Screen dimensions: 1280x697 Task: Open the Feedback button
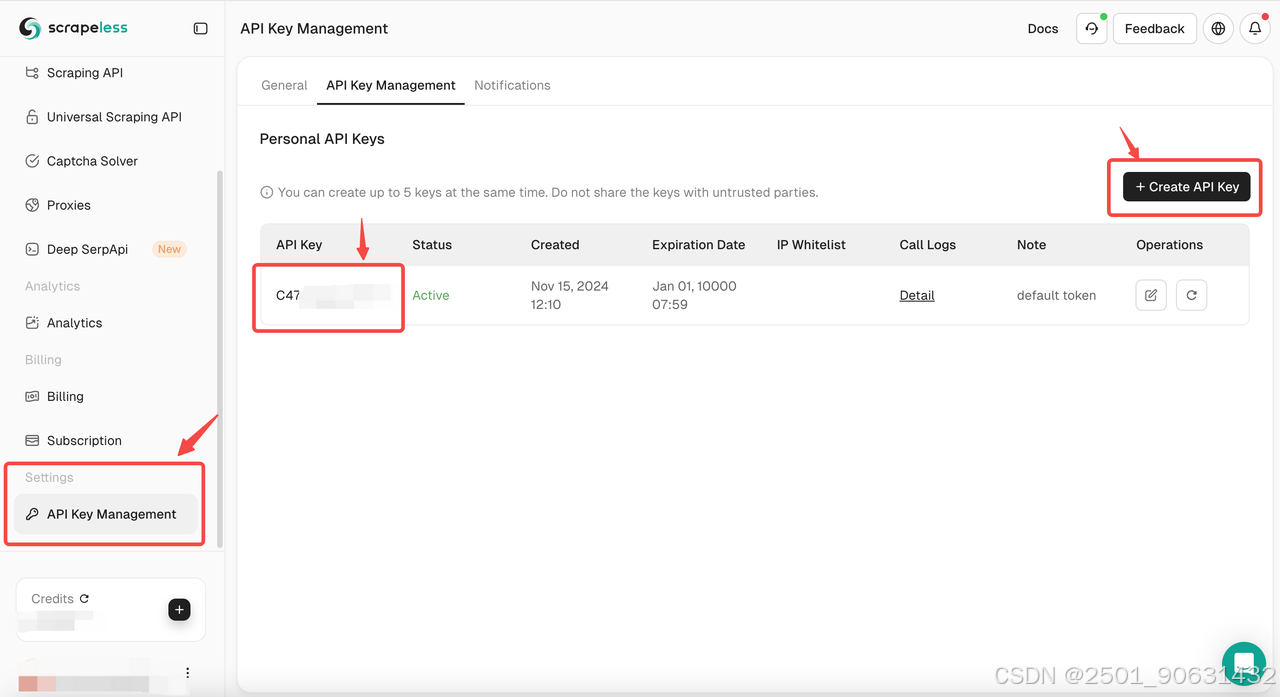1154,29
